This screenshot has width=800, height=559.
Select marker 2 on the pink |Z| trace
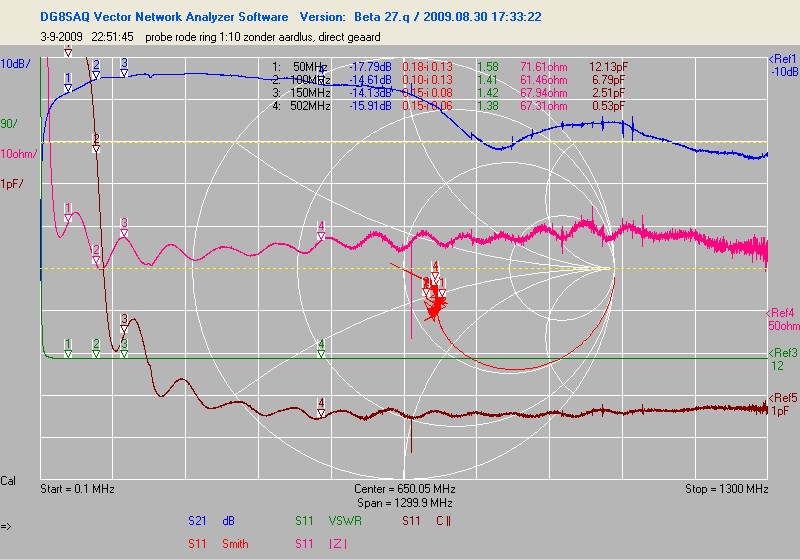coord(96,251)
